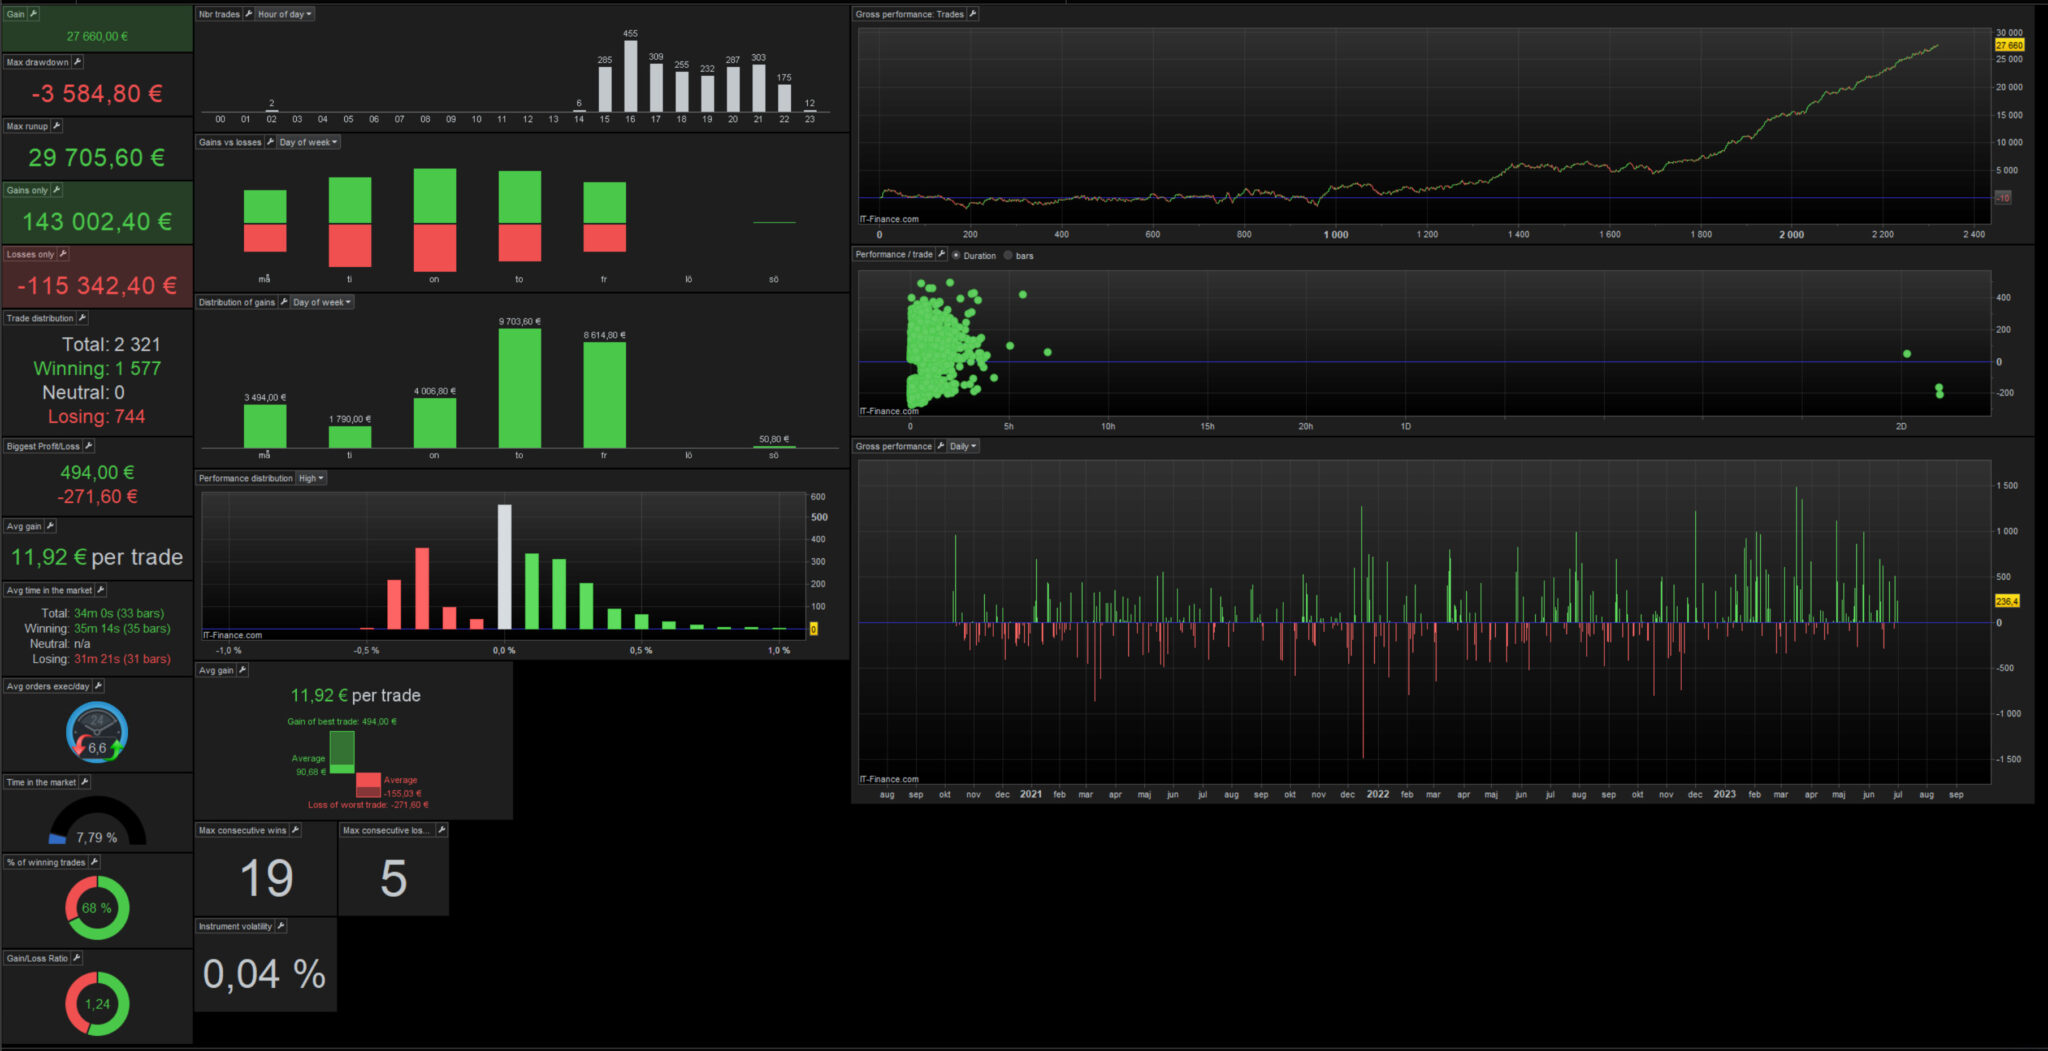The width and height of the screenshot is (2048, 1051).
Task: Click the Max consecutive losses wrench icon
Action: pyautogui.click(x=441, y=830)
